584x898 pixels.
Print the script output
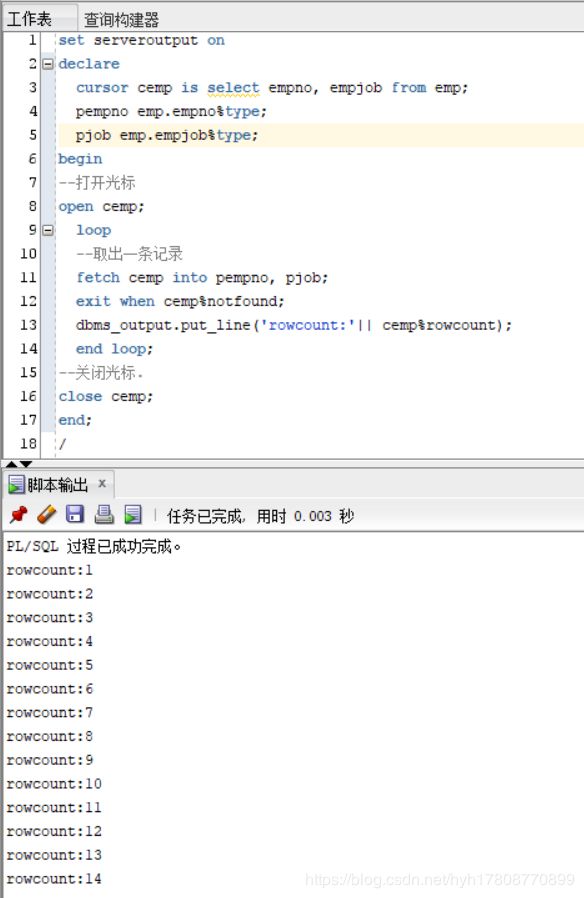coord(104,514)
